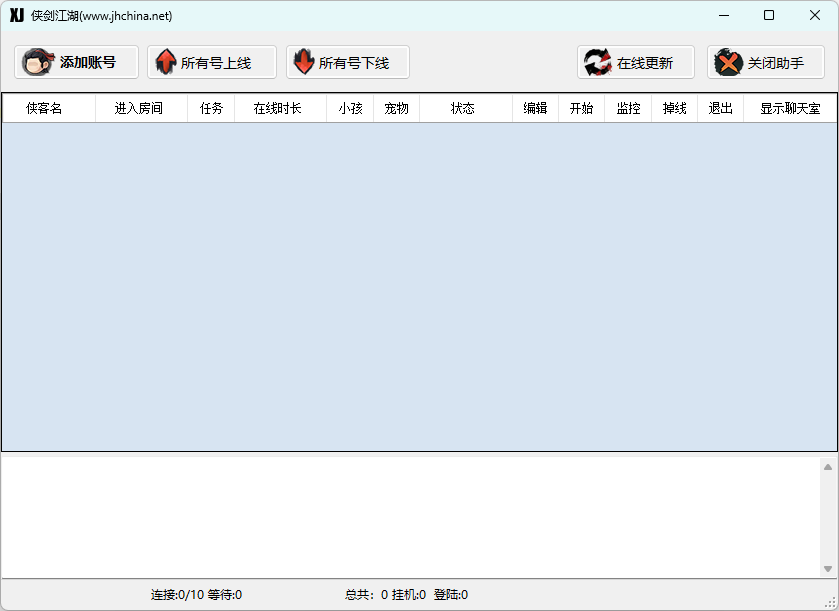Maximize the 侠剑江湖 window
839x611 pixels.
pyautogui.click(x=769, y=15)
